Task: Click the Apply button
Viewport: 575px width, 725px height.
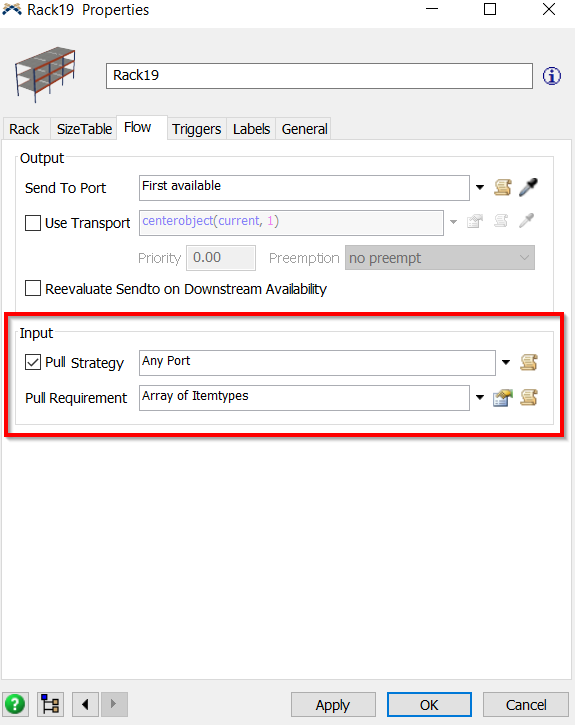Action: [333, 705]
